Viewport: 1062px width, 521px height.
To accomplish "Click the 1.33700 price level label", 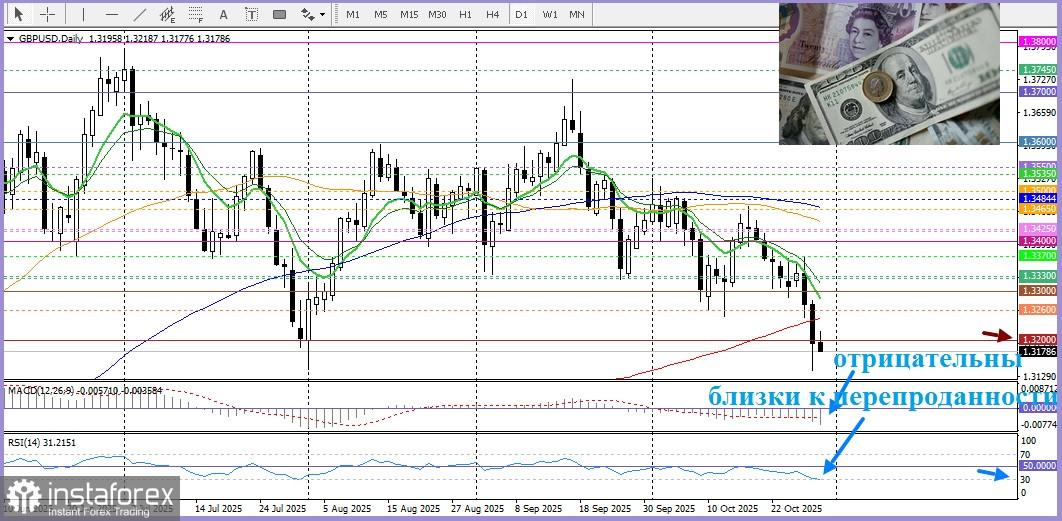I will (1038, 256).
